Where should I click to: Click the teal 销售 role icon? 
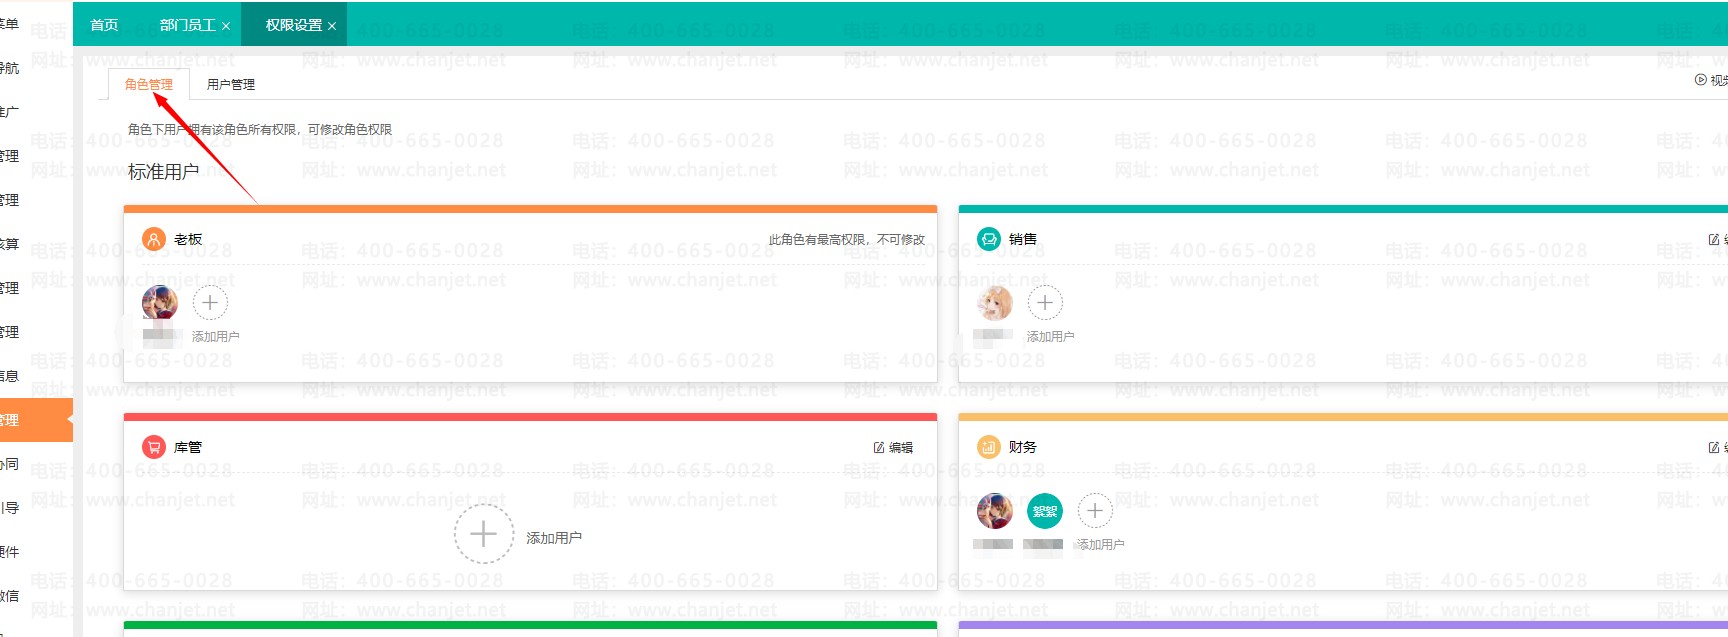988,239
